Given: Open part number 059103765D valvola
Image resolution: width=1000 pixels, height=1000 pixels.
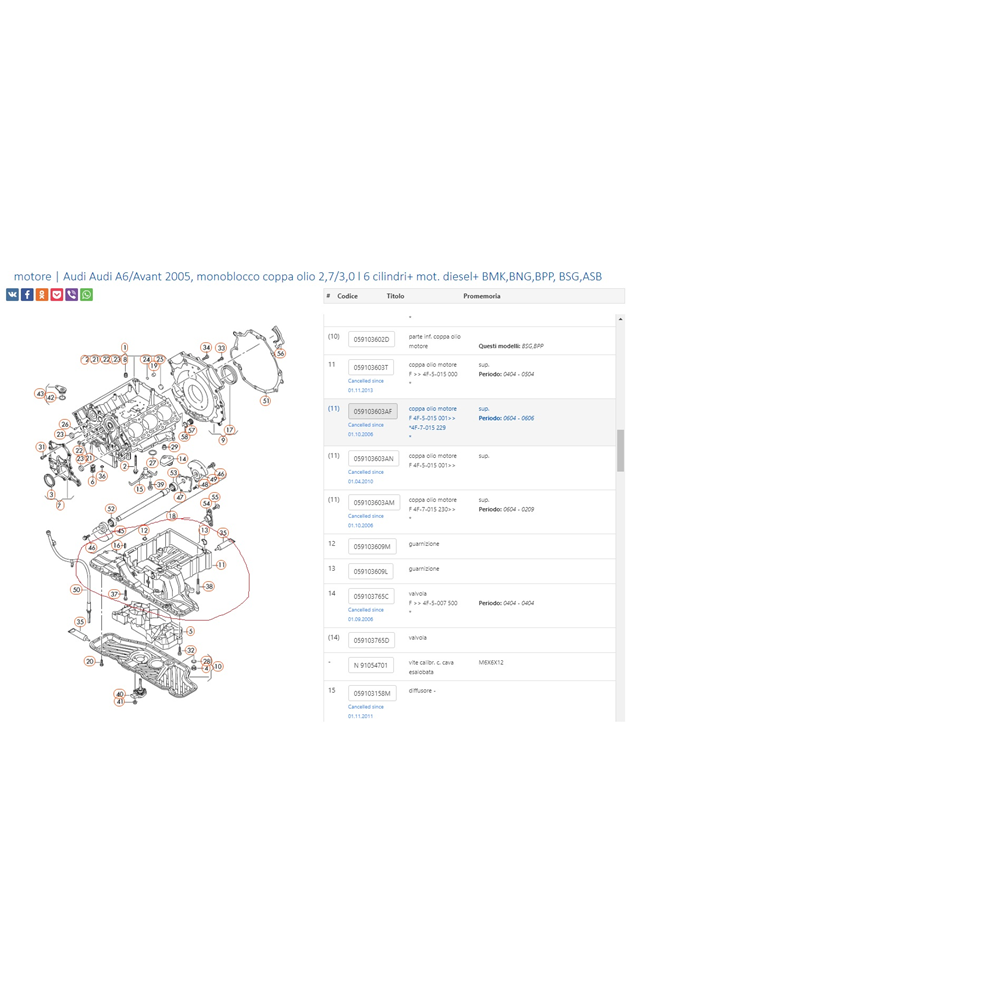Looking at the screenshot, I should point(372,640).
